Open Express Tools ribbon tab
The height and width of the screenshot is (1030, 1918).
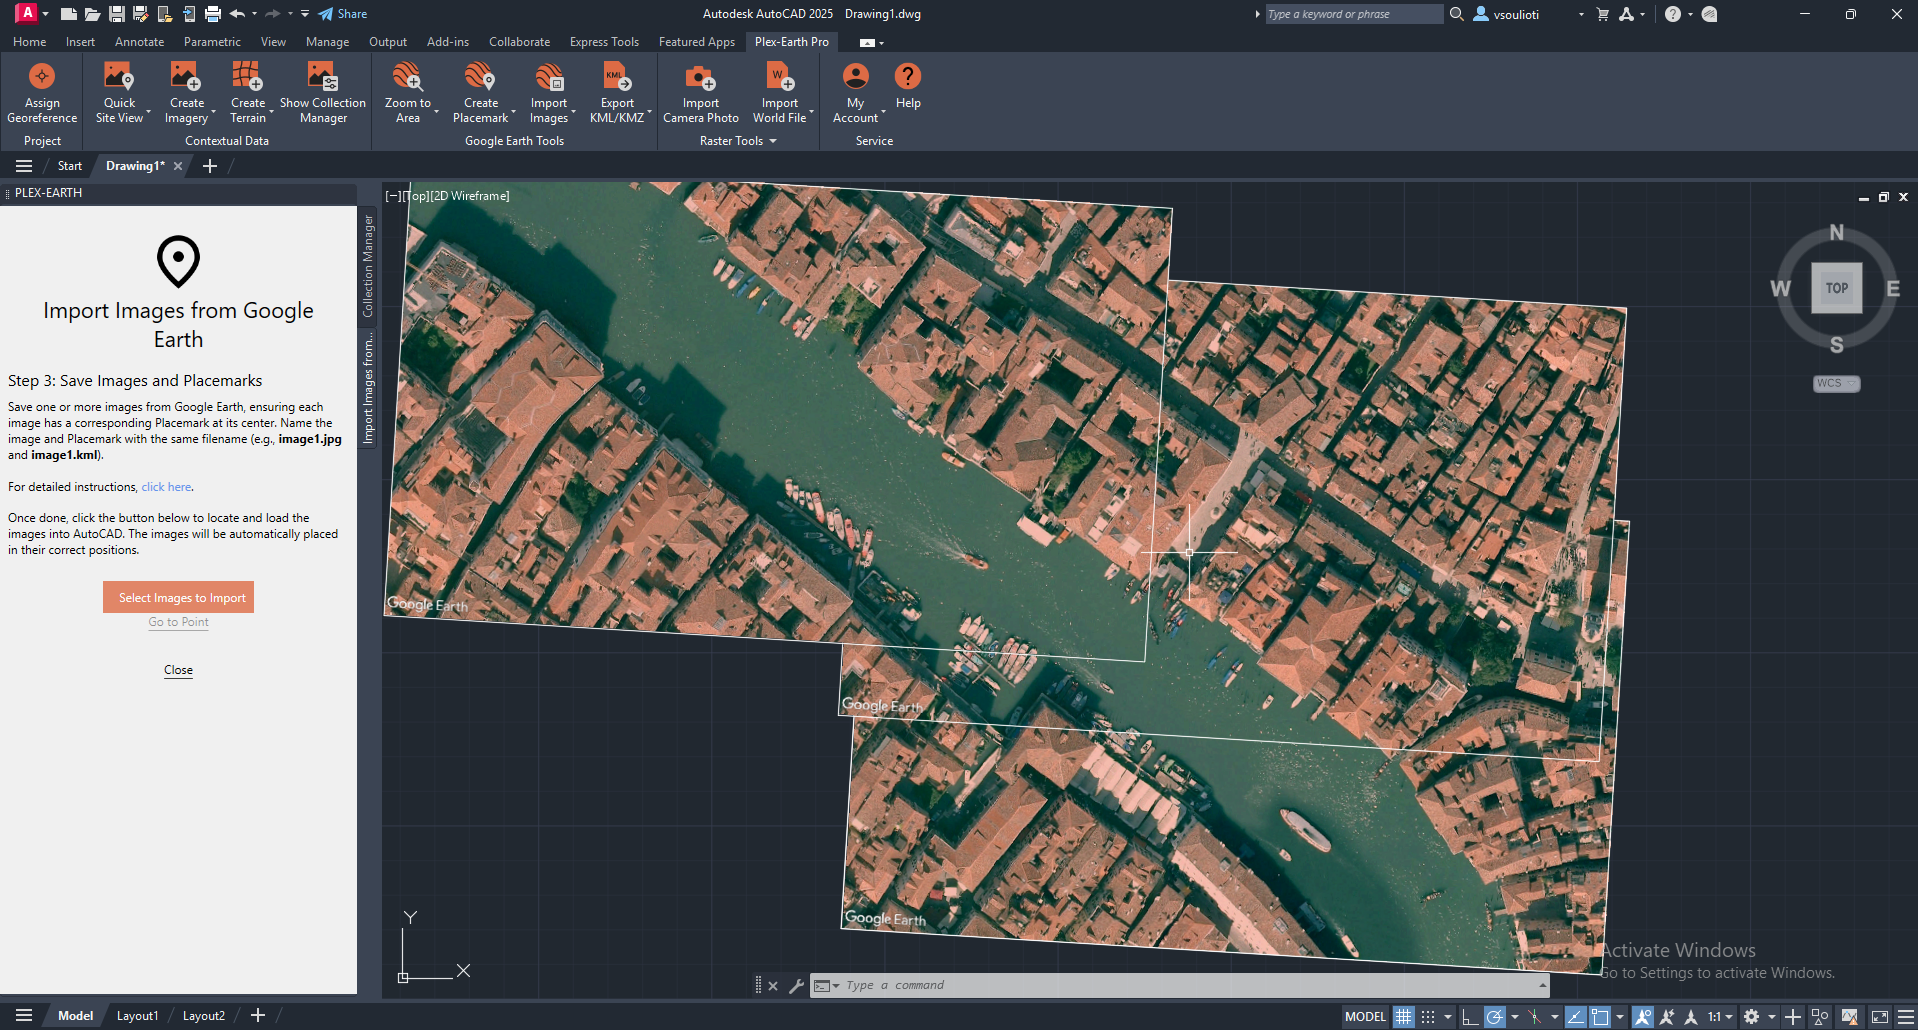point(604,42)
